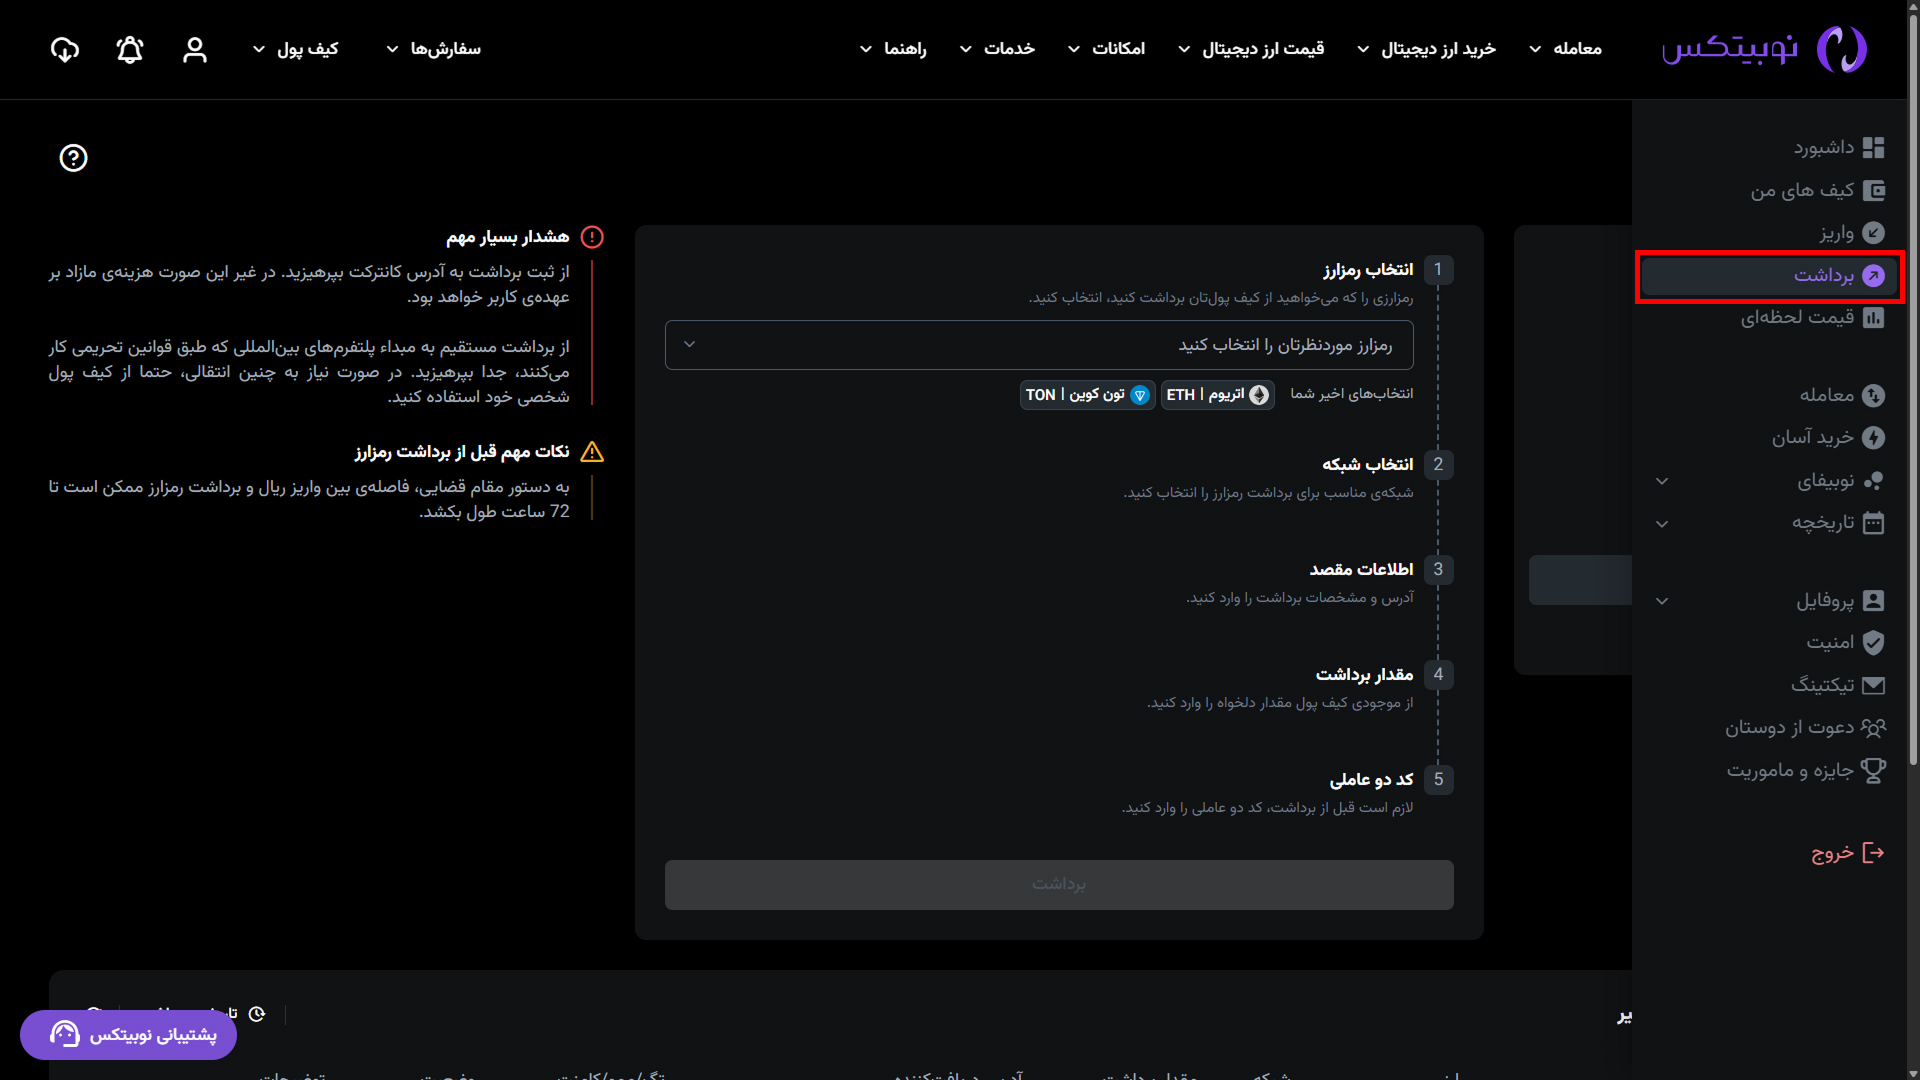Click the خرید آسان lightning icon
Screen dimensions: 1920x1080
coord(1873,438)
